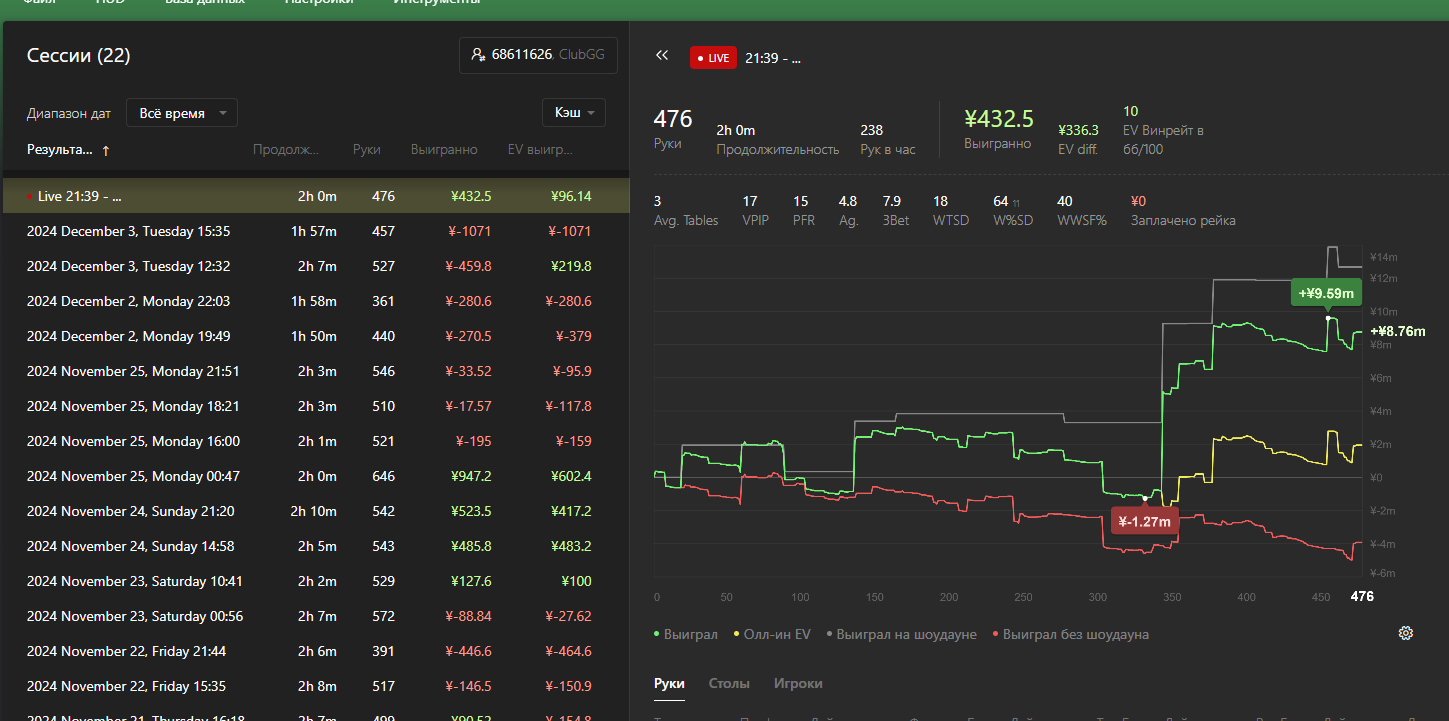Toggle the Олл-ин EV yellow series
This screenshot has height=721, width=1449.
click(771, 634)
